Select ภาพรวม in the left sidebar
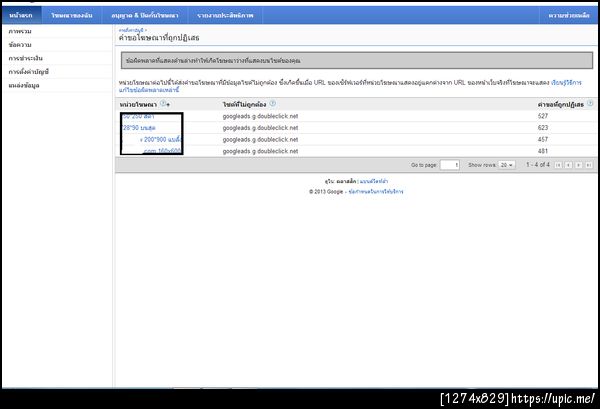Screen dimensions: 600x409 point(20,31)
